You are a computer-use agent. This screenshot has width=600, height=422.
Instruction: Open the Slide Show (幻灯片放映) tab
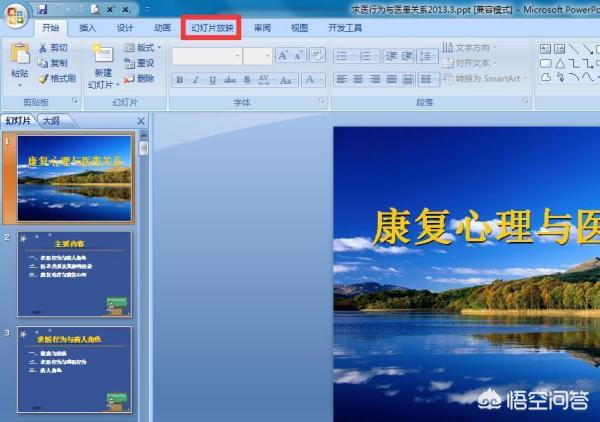click(x=212, y=28)
